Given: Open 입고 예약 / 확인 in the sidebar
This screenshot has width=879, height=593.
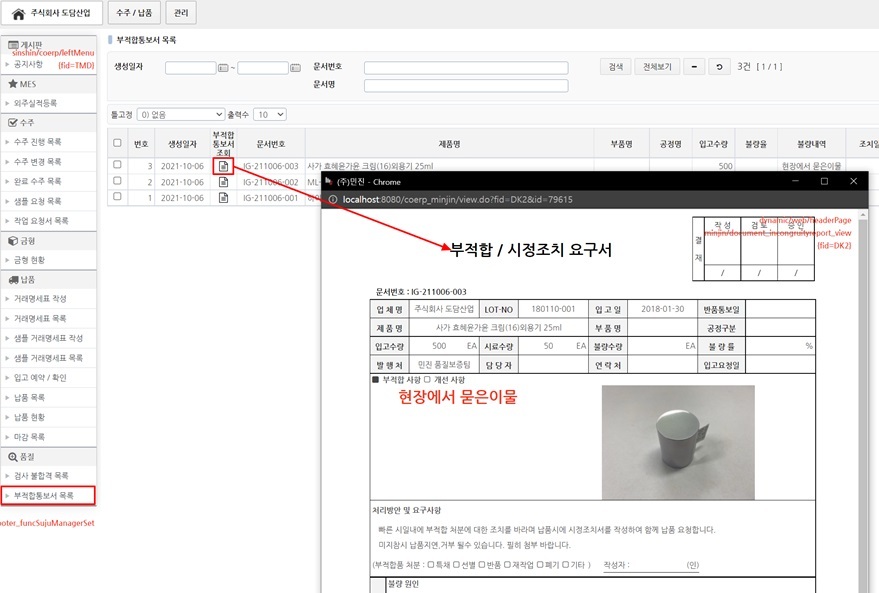Looking at the screenshot, I should pyautogui.click(x=40, y=378).
